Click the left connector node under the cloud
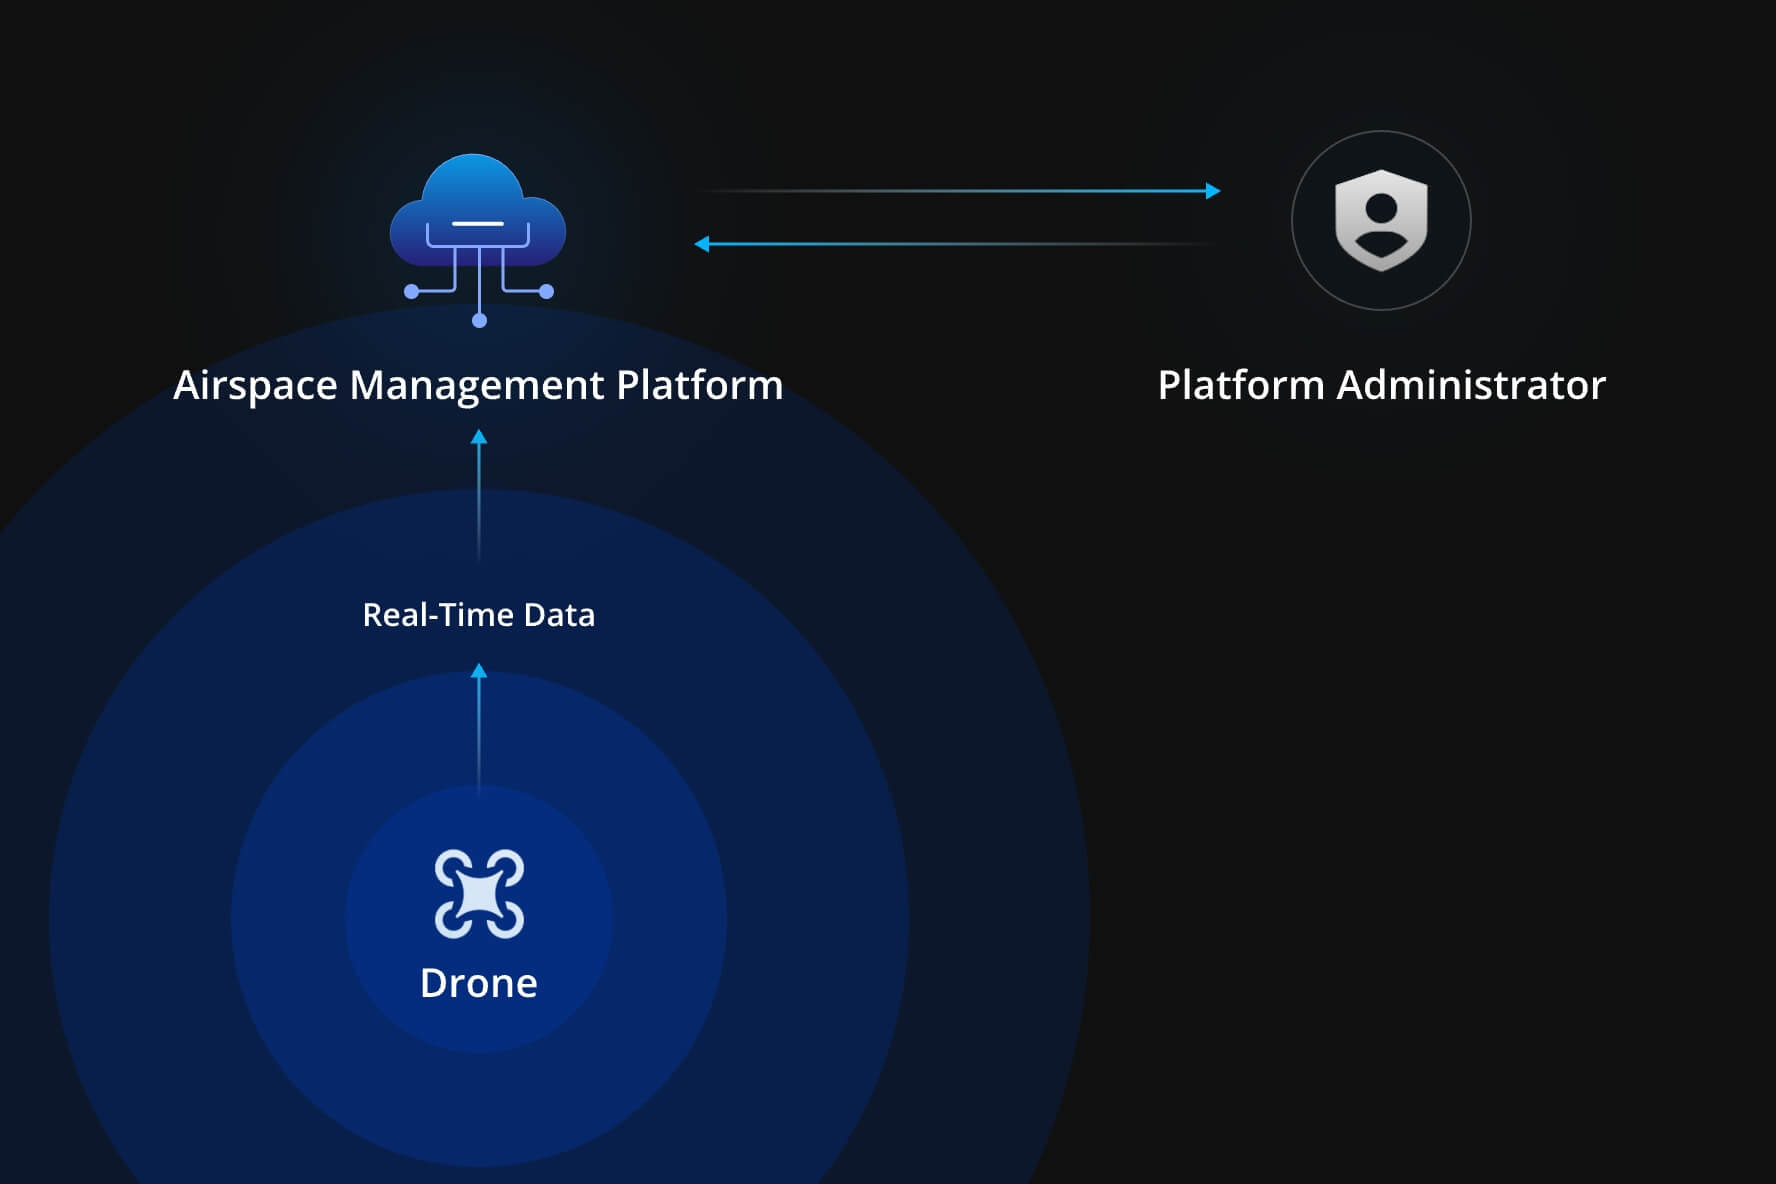The height and width of the screenshot is (1184, 1776). [x=411, y=292]
